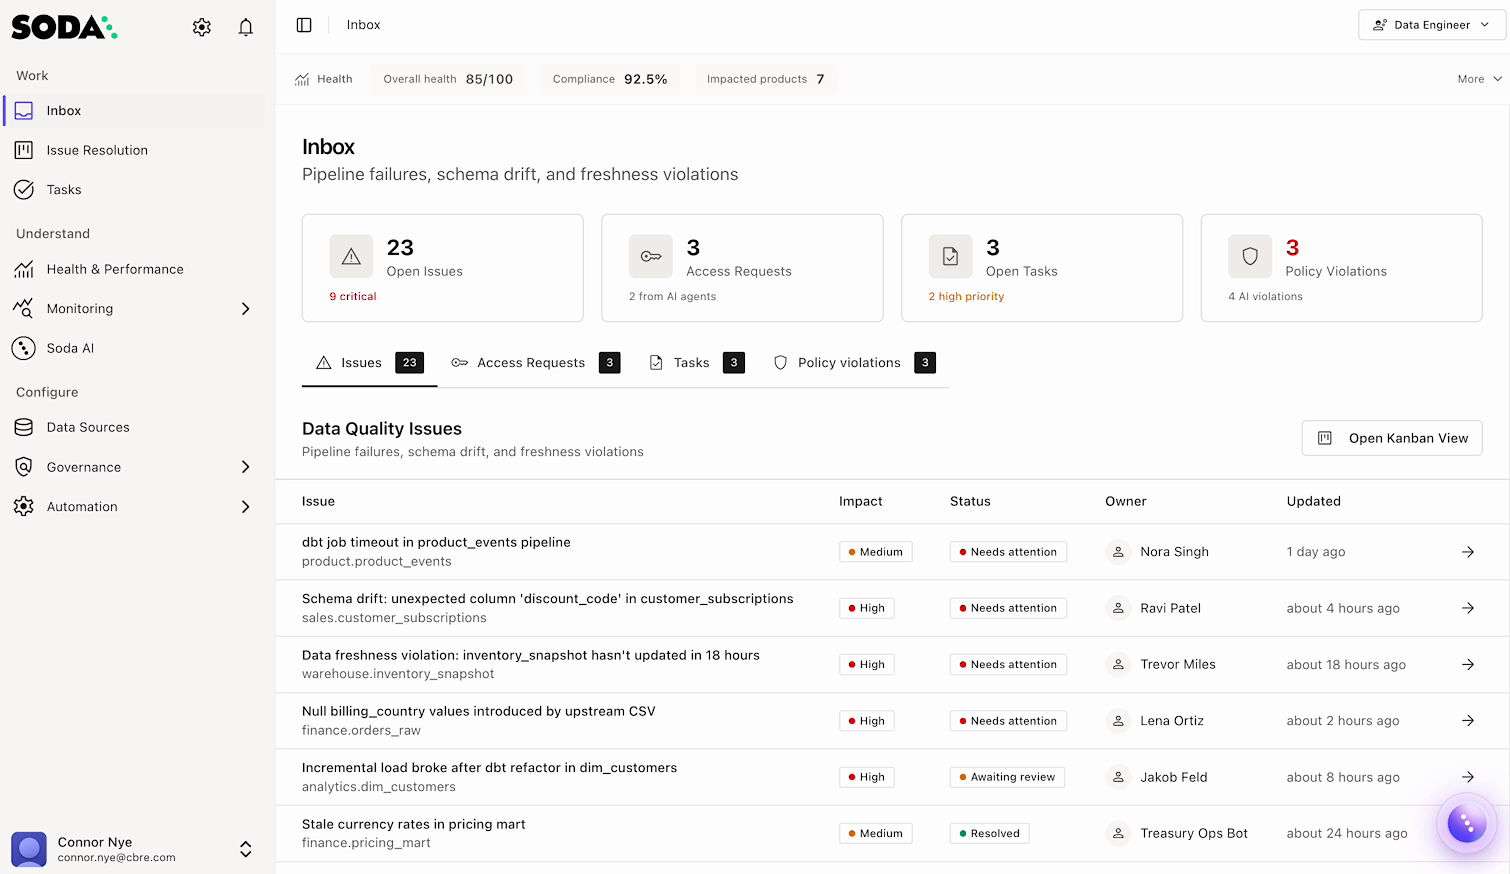Switch to the Policy violations tab
Screen dimensions: 1510x874
855,363
